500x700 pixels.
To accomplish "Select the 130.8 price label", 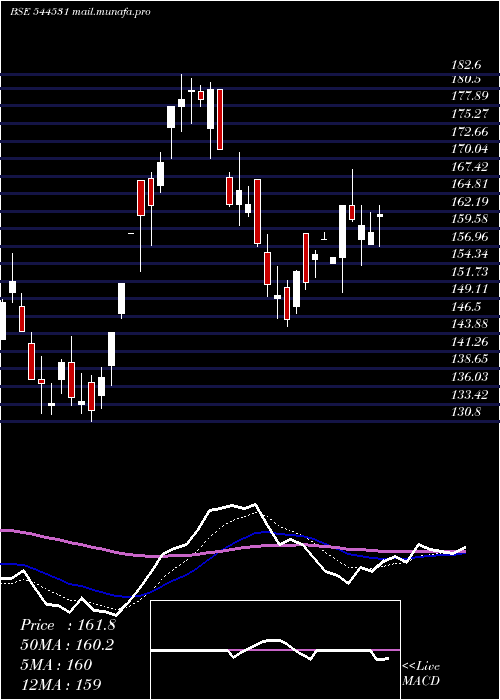I will tap(466, 412).
